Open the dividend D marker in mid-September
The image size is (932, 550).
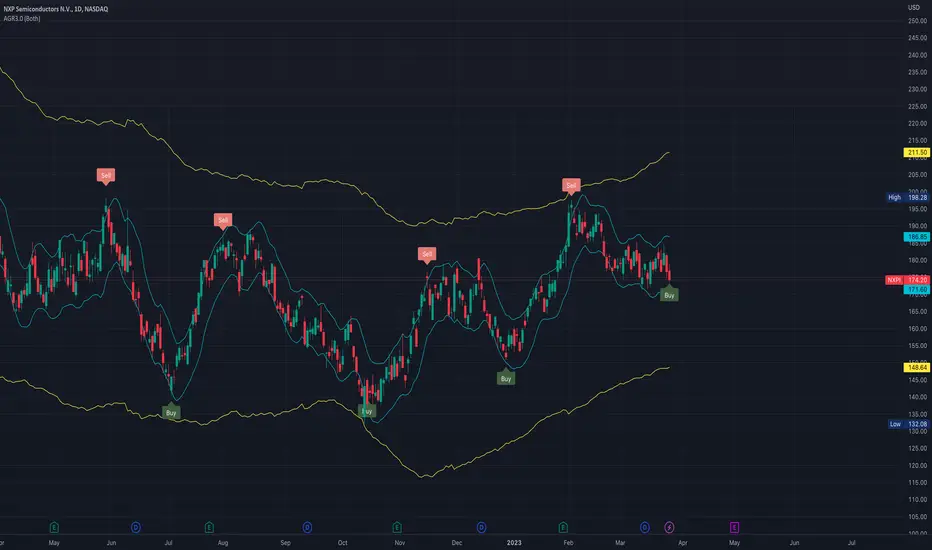click(x=307, y=527)
